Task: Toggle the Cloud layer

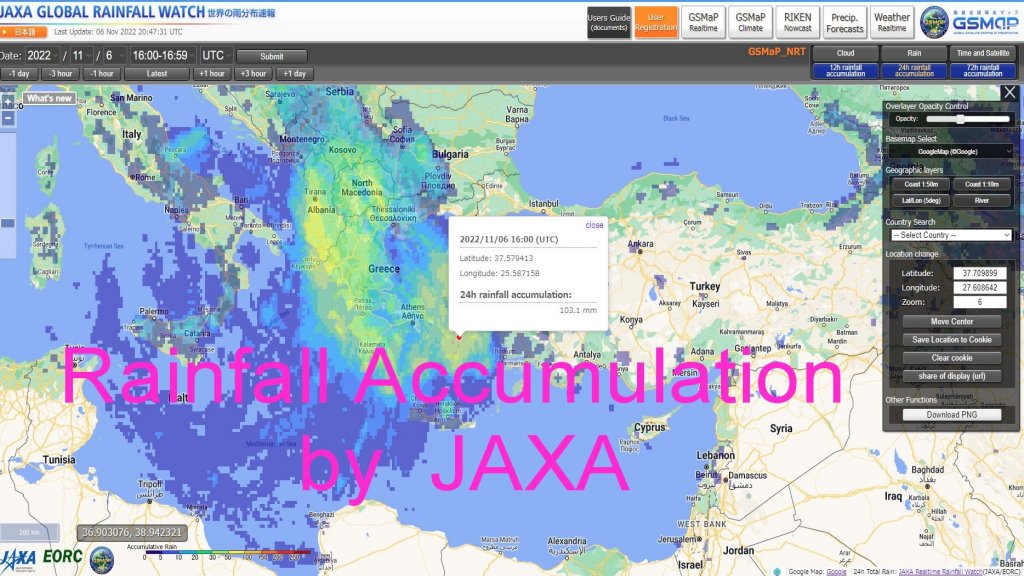Action: (x=845, y=53)
